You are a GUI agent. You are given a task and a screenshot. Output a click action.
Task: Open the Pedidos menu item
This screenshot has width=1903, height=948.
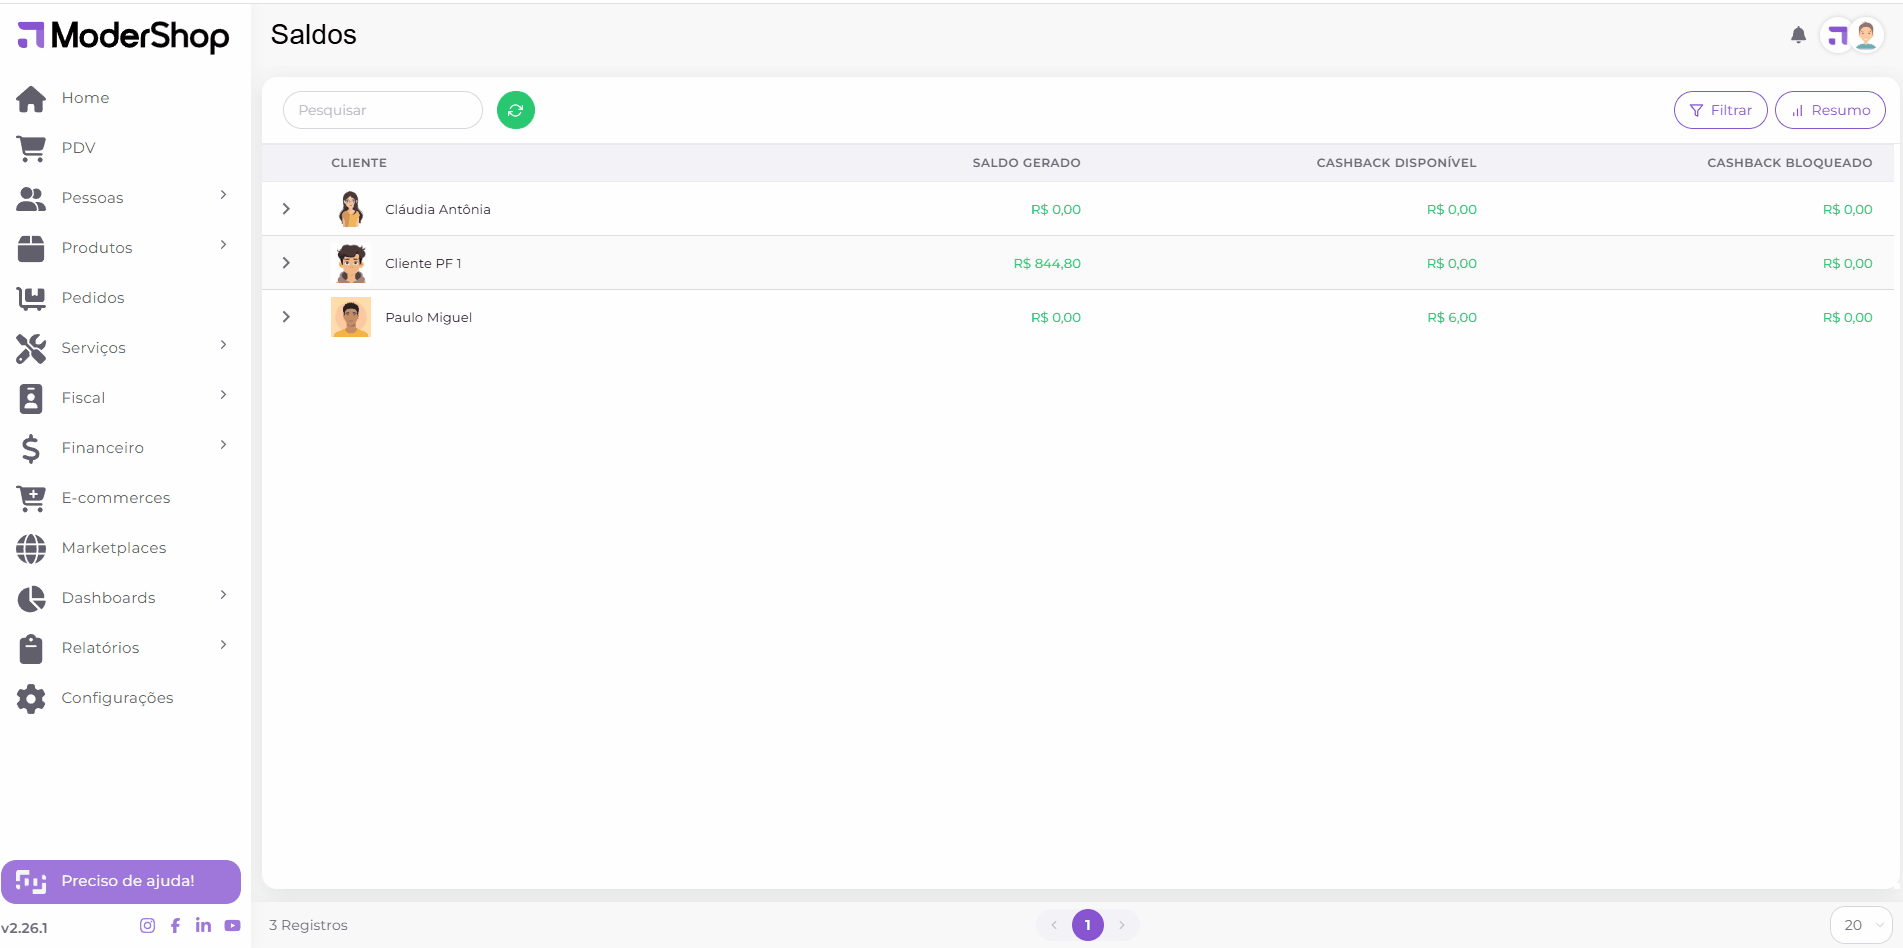(93, 298)
